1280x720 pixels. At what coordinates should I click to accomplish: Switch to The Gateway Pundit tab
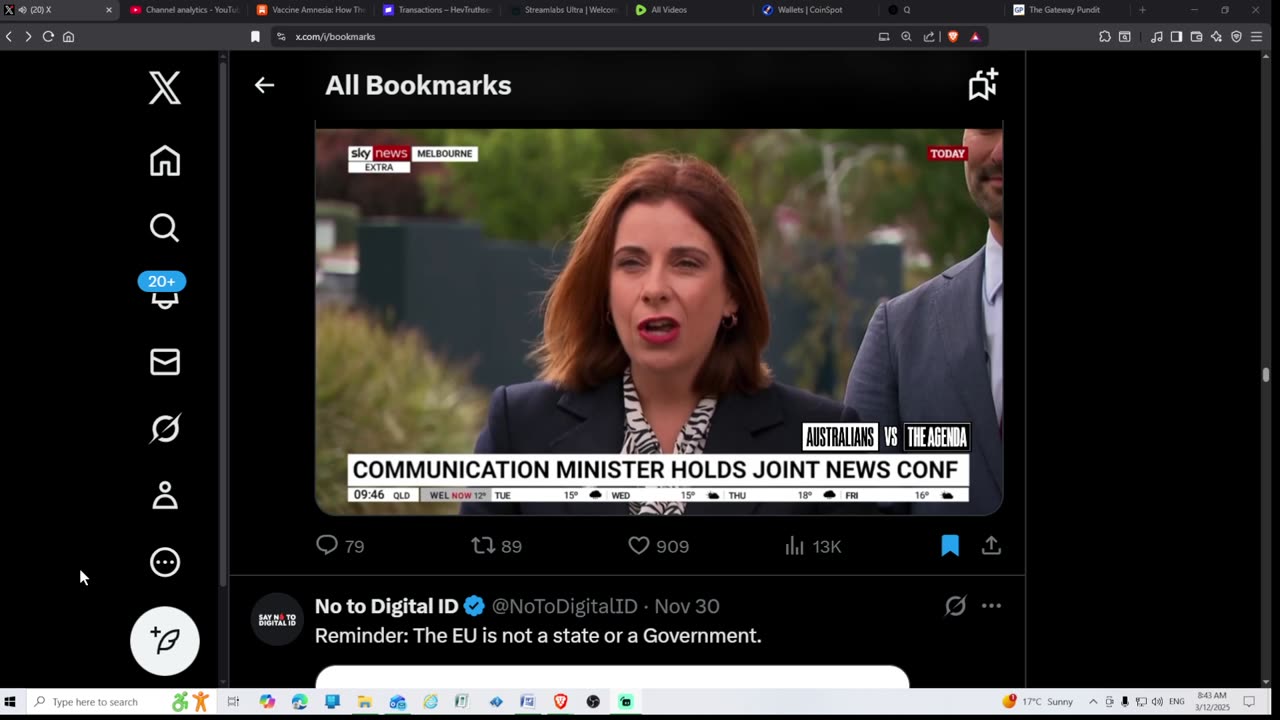click(x=1067, y=10)
